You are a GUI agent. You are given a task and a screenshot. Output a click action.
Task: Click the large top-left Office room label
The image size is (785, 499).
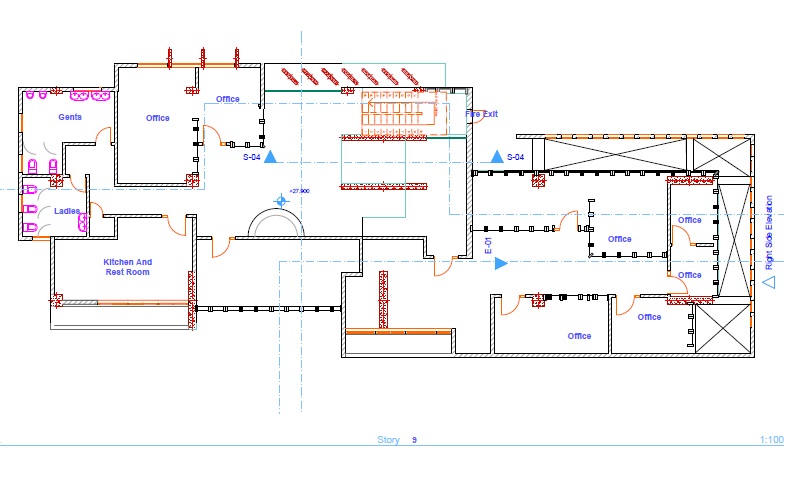click(158, 118)
